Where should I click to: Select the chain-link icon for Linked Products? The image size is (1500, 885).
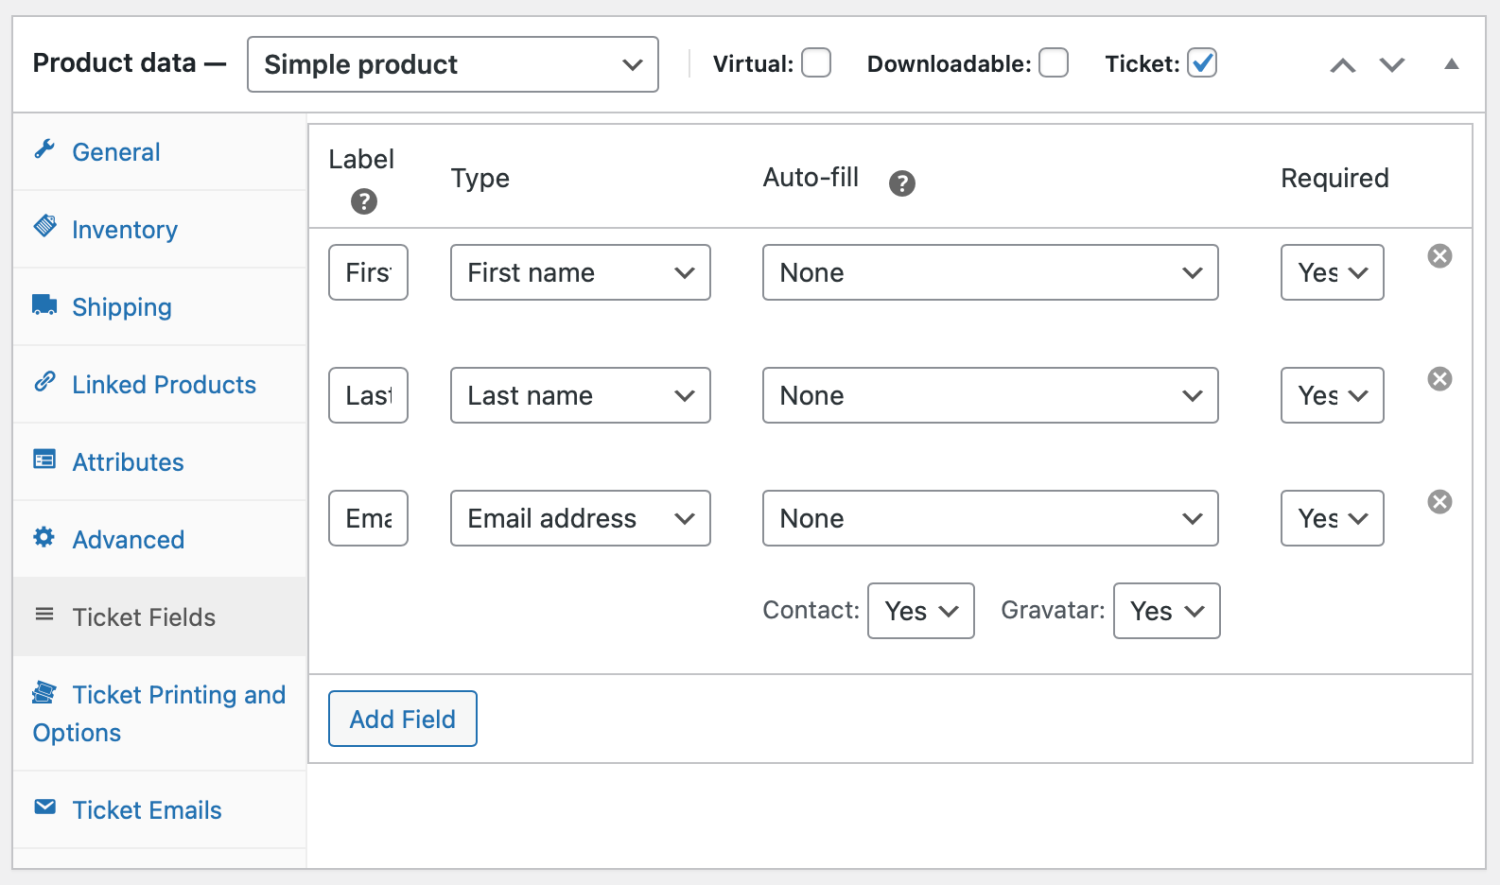tap(44, 382)
